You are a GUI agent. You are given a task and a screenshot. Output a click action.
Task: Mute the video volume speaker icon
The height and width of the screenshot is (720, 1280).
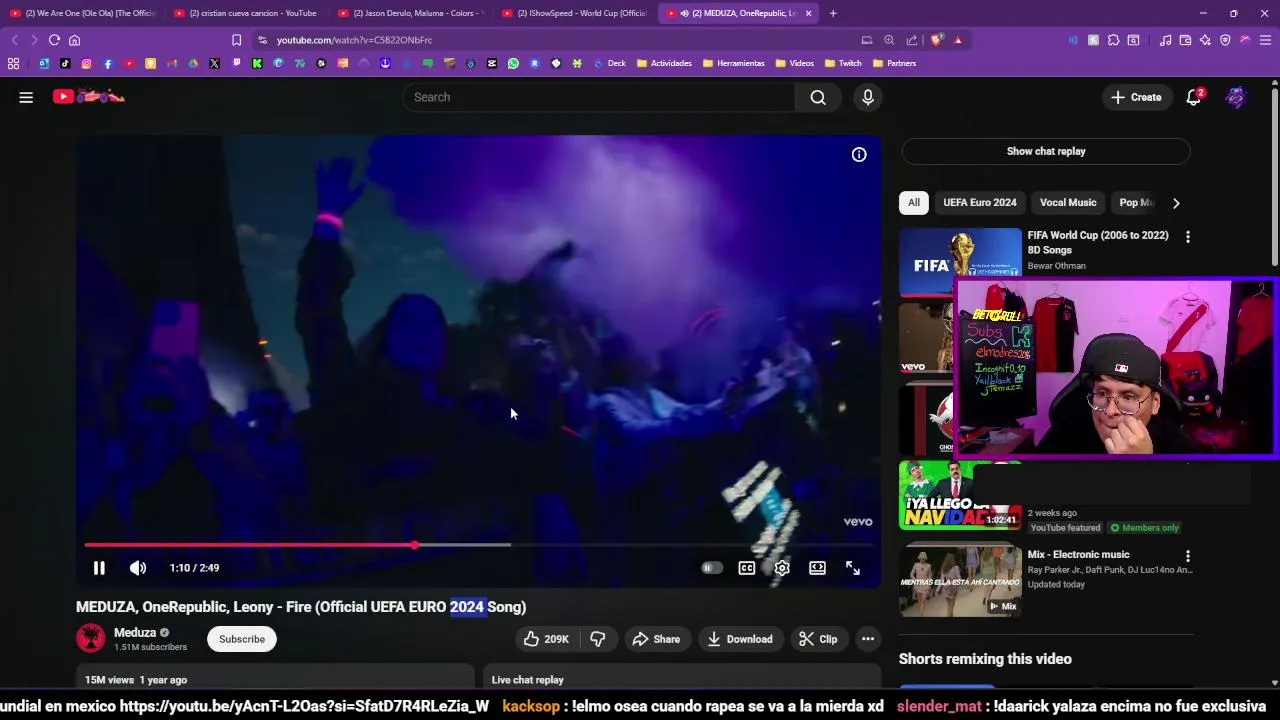(x=138, y=568)
